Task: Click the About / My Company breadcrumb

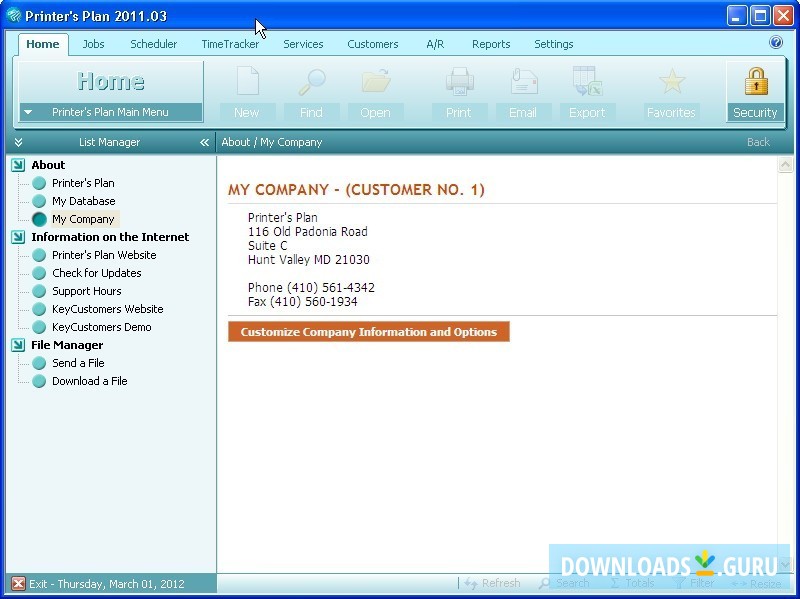Action: (271, 142)
